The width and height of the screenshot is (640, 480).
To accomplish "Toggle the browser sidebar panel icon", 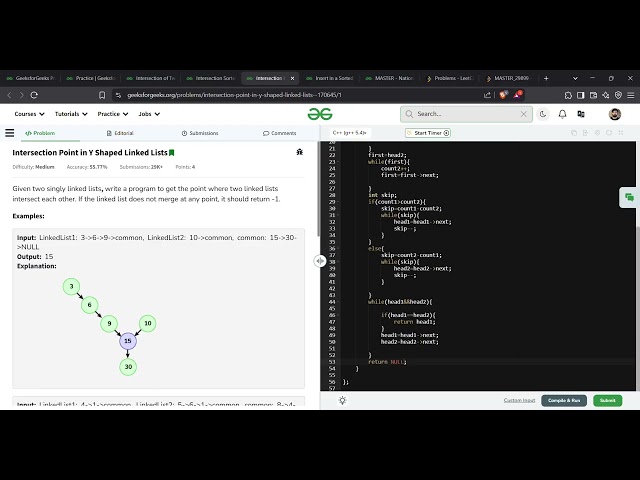I will (580, 95).
